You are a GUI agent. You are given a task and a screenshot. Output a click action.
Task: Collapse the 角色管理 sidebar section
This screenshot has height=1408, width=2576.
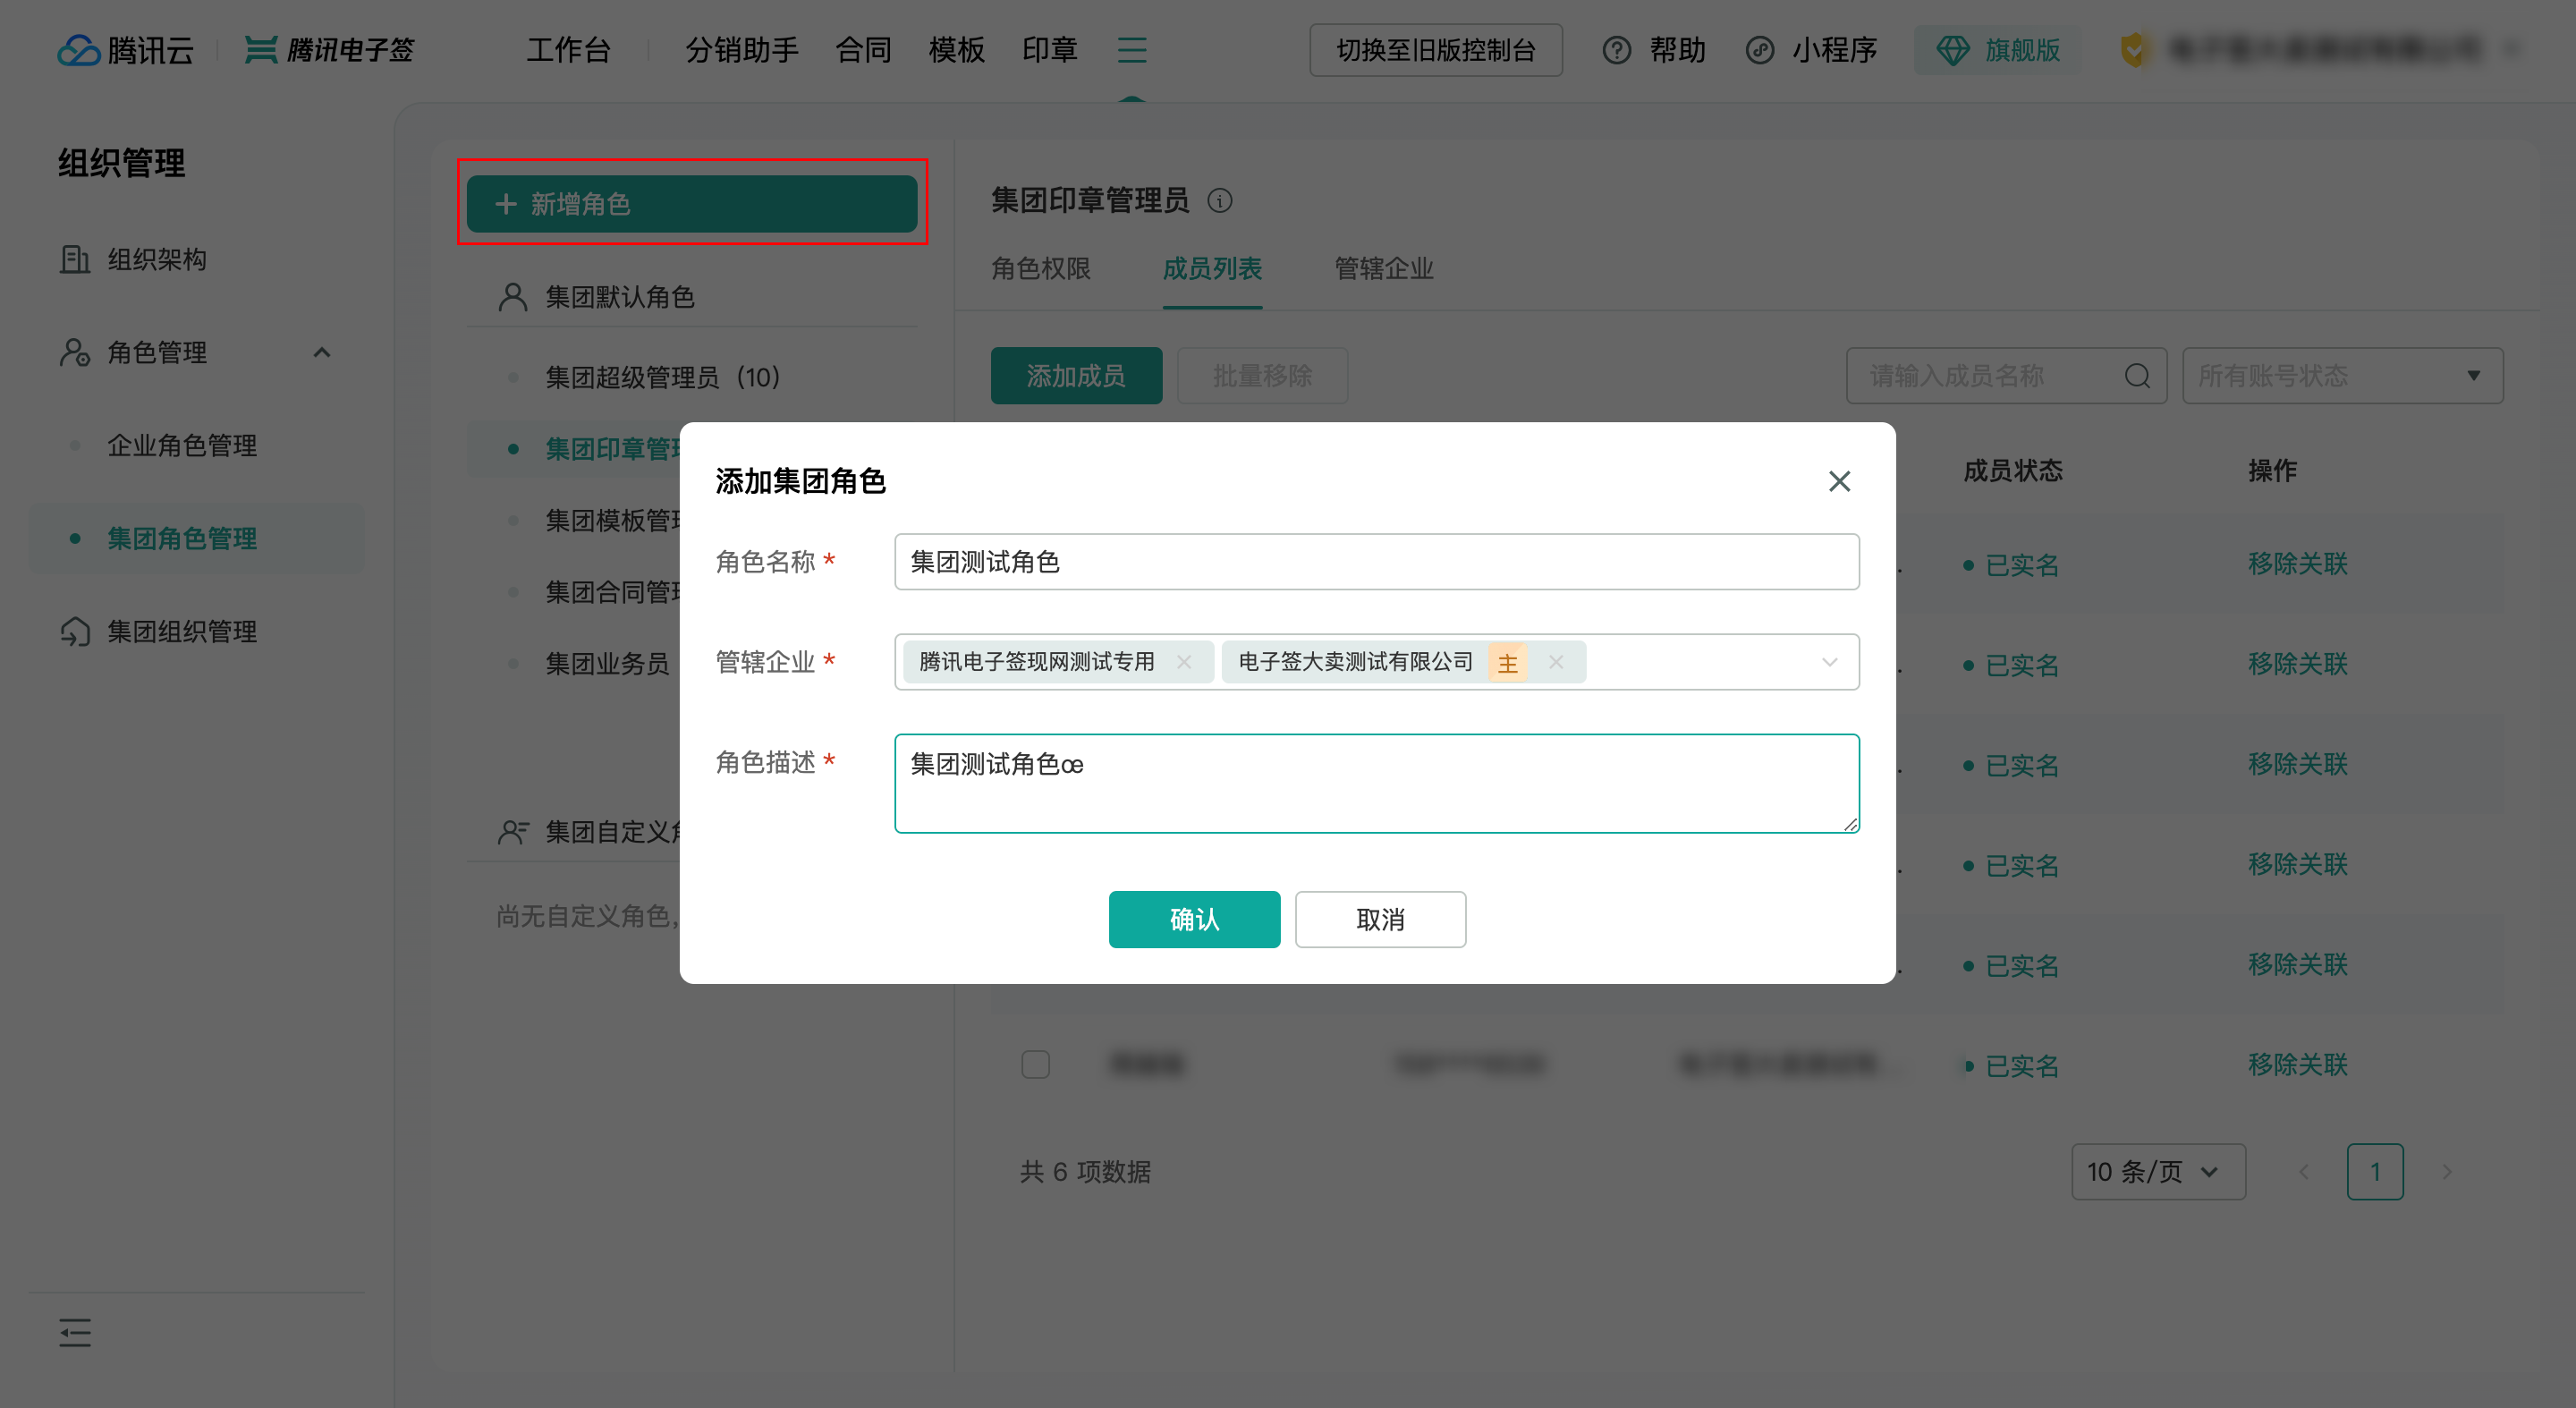[x=322, y=352]
